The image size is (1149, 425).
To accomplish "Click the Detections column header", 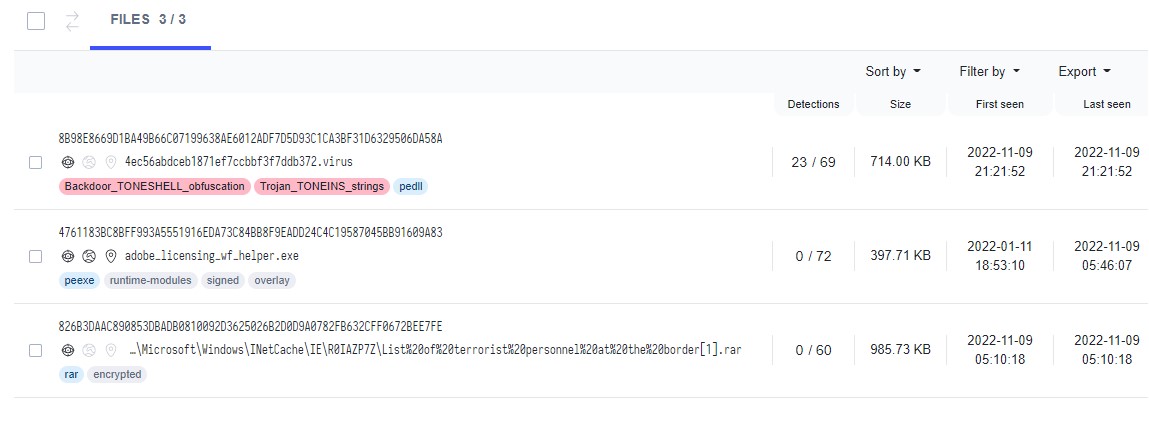I will [x=813, y=104].
